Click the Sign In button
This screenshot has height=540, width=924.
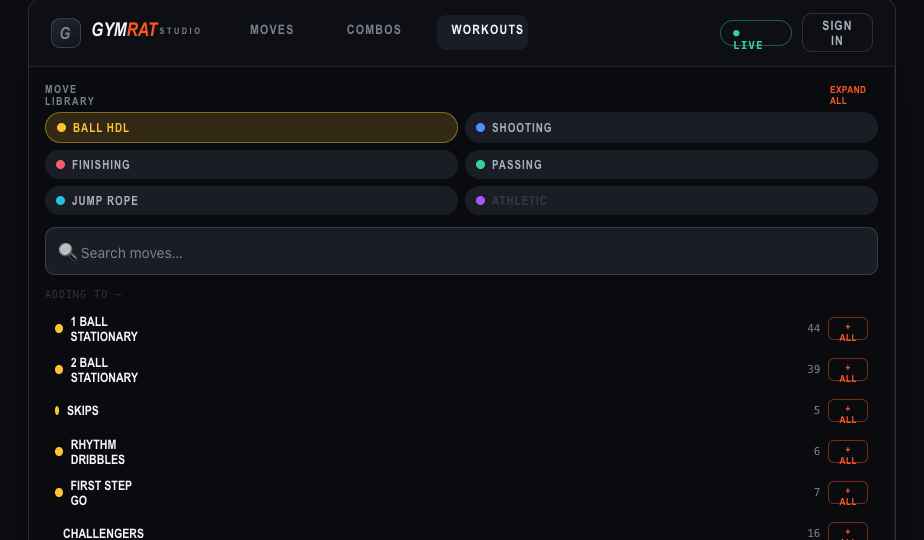(837, 33)
